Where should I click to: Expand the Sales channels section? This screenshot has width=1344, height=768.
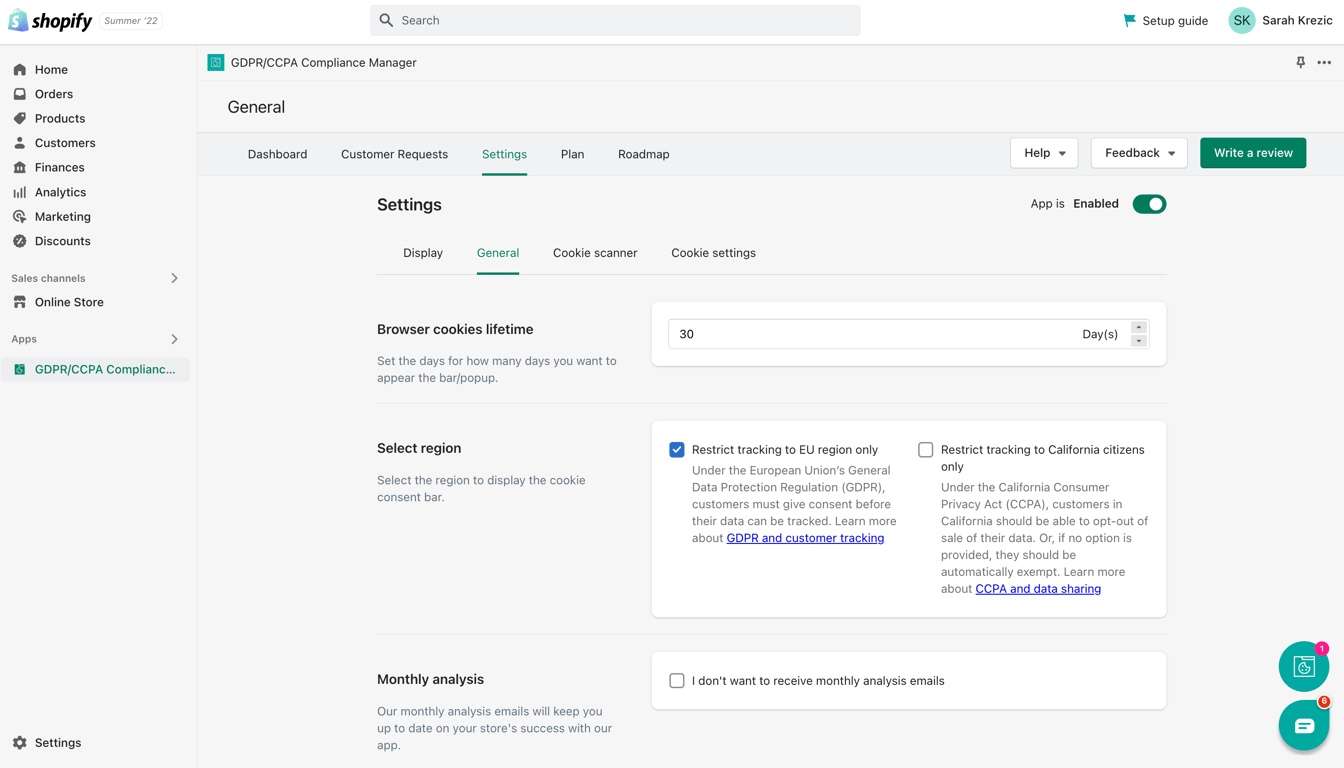[x=174, y=278]
